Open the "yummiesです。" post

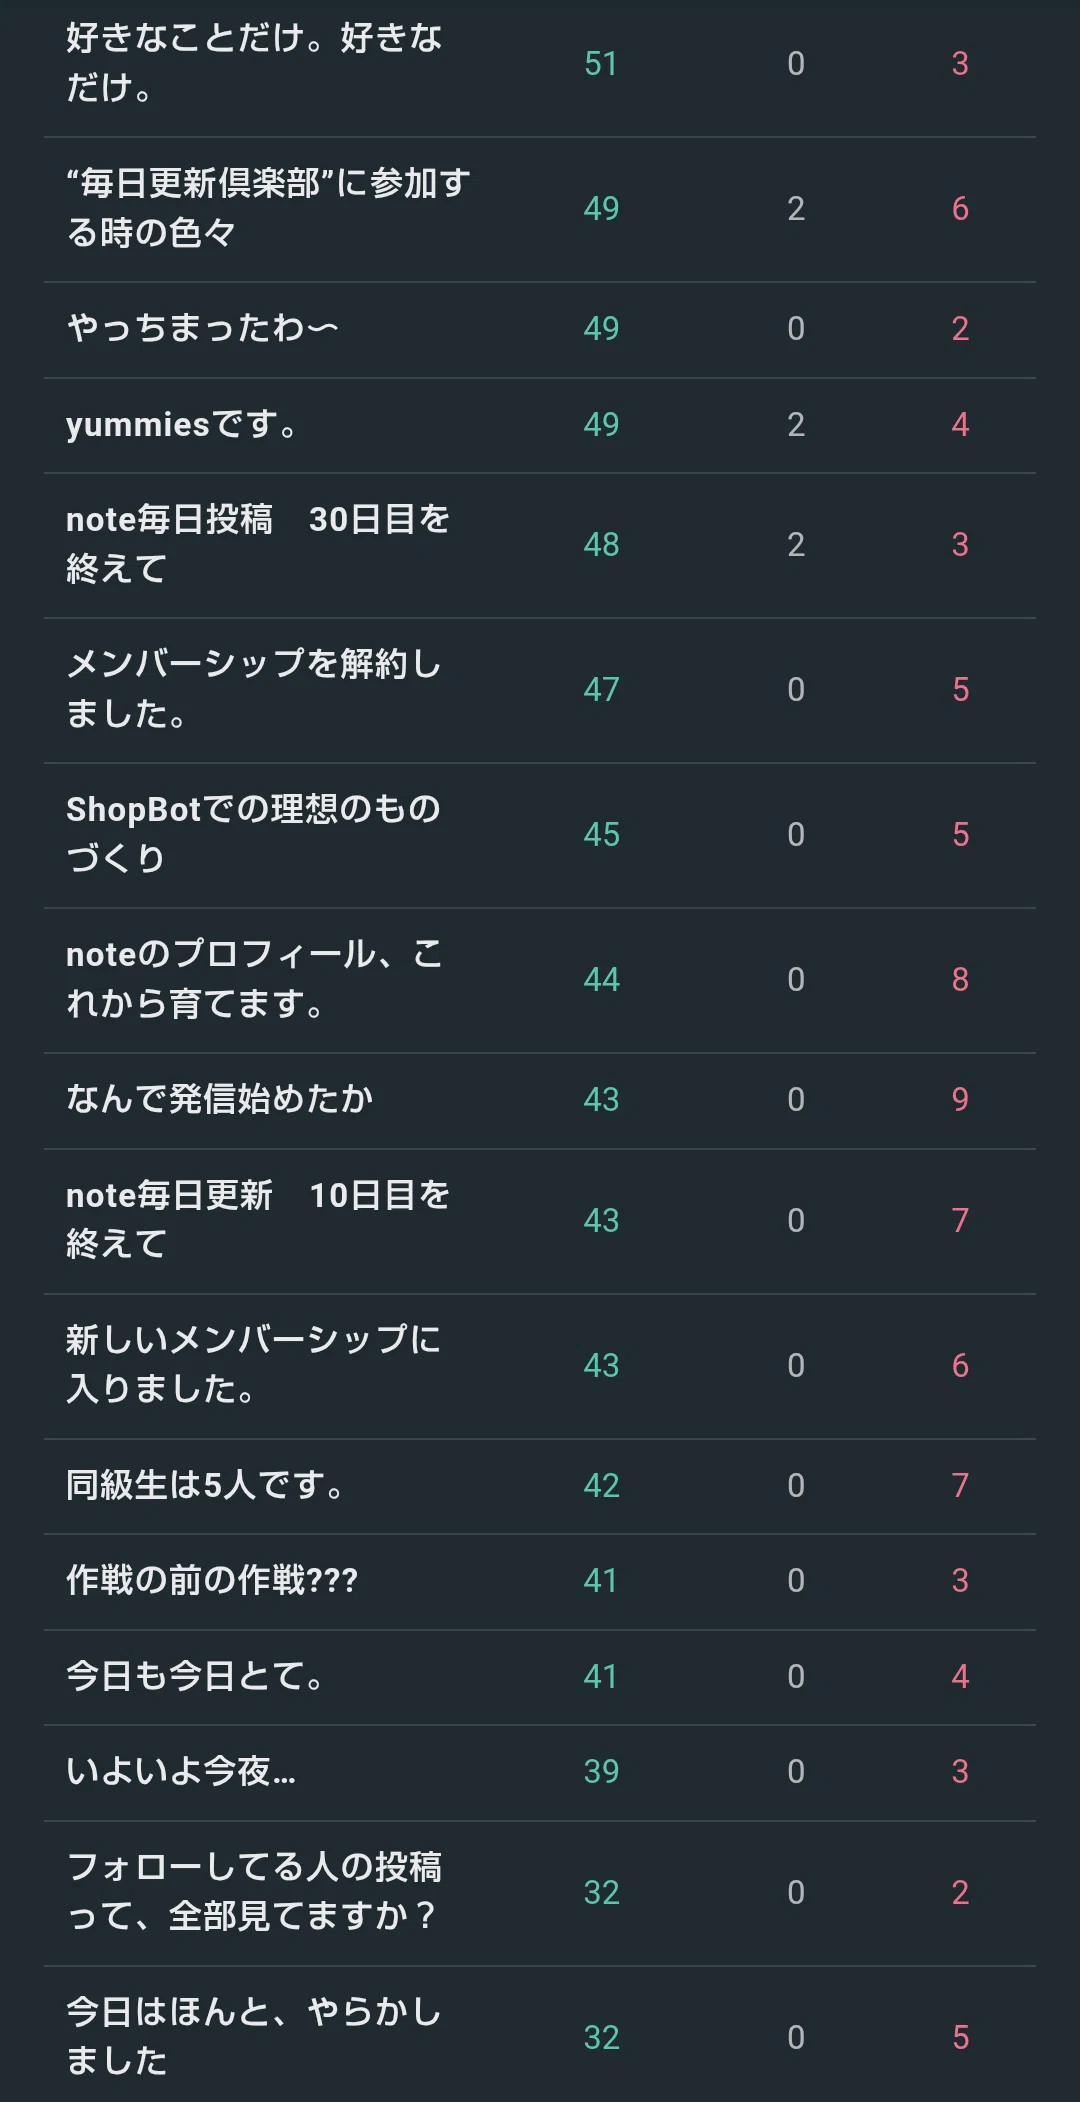coord(182,424)
